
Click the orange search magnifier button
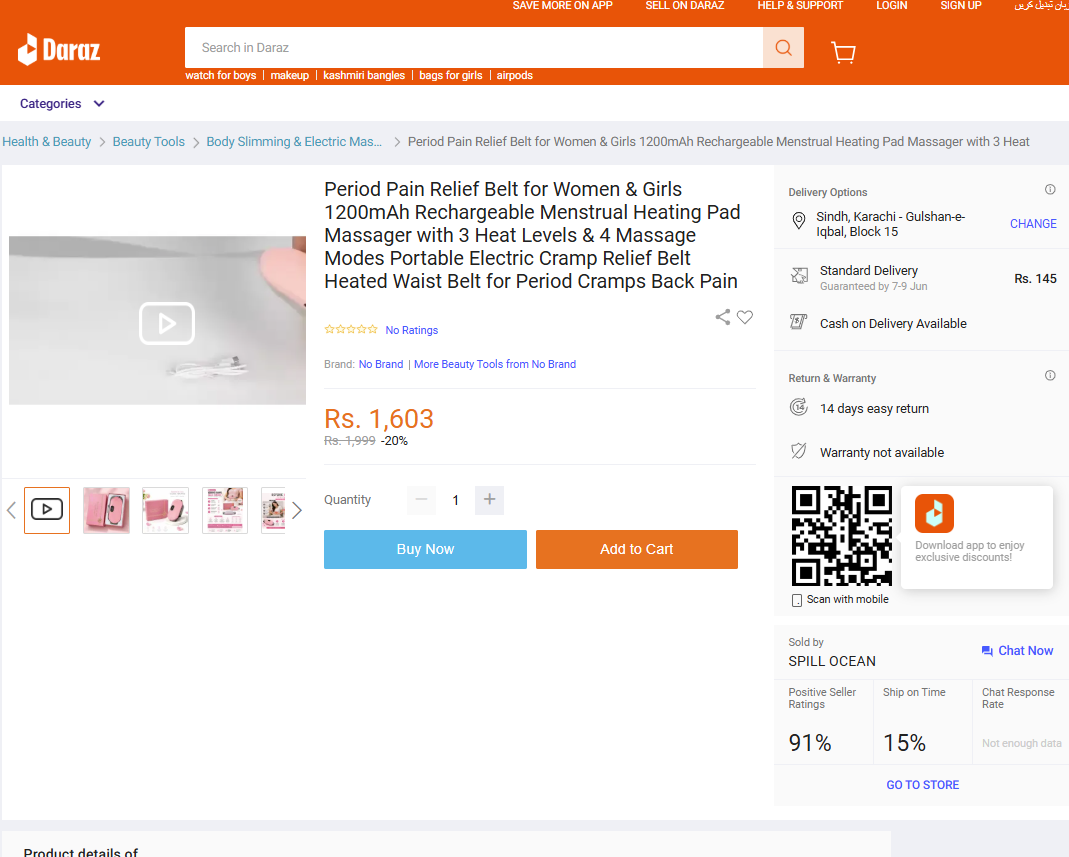(783, 48)
